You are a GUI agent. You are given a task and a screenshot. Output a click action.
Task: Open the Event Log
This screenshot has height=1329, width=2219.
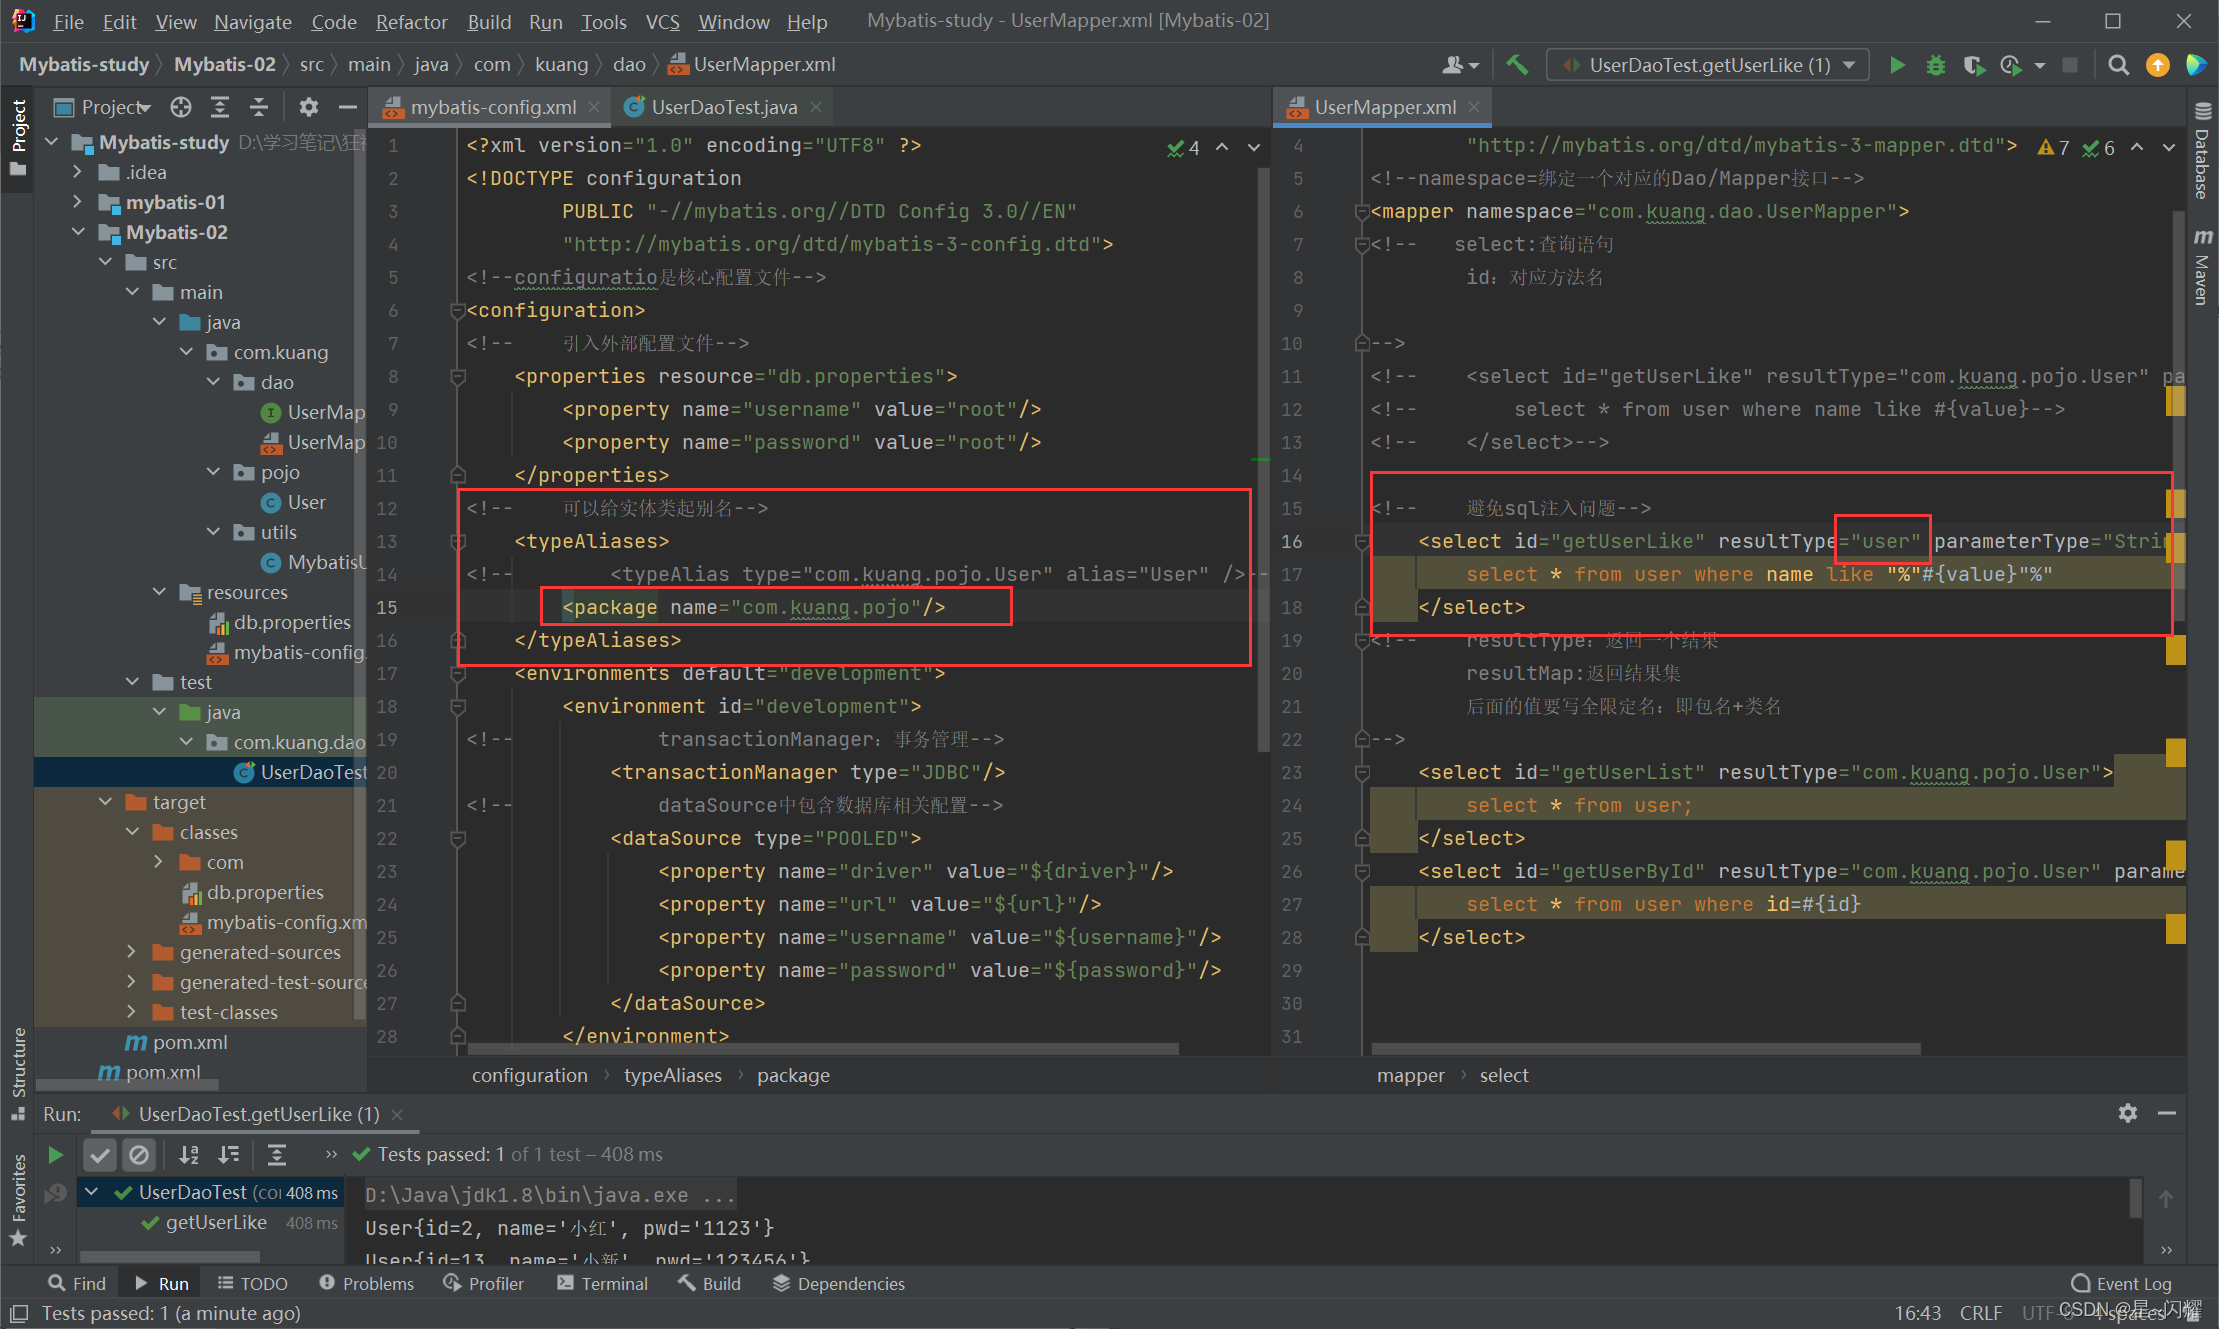pos(2121,1283)
